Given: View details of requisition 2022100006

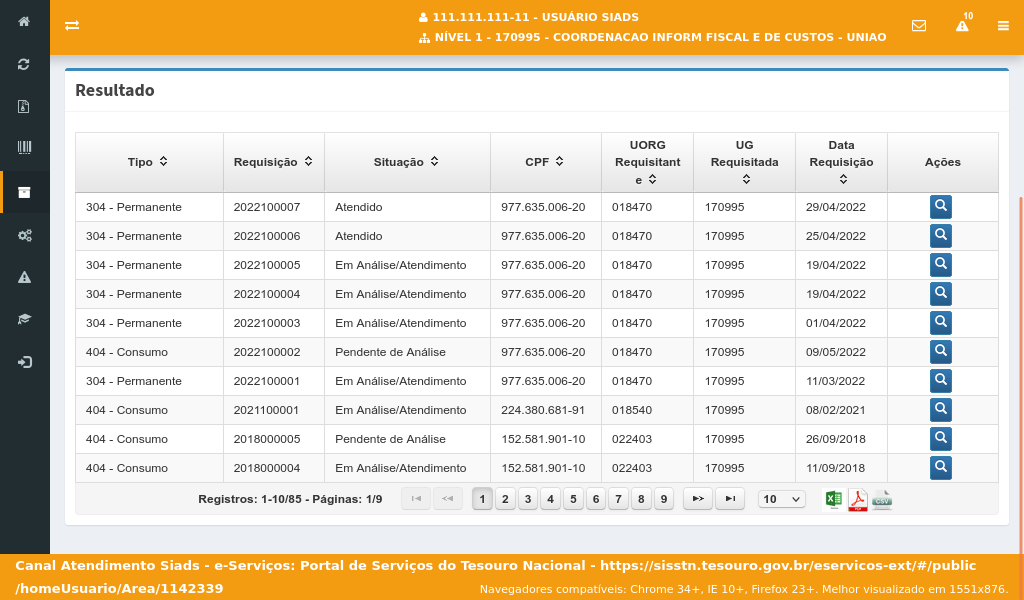Looking at the screenshot, I should point(940,236).
